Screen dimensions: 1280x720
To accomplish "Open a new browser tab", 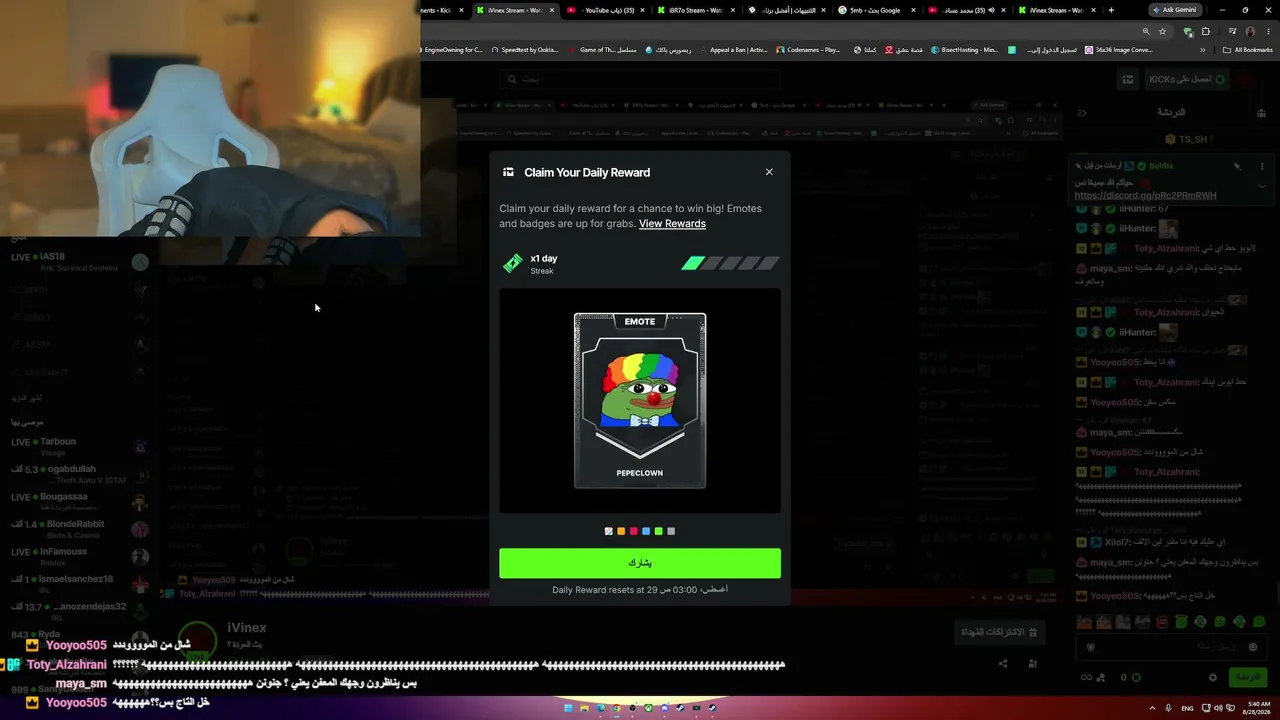I will tap(1111, 10).
